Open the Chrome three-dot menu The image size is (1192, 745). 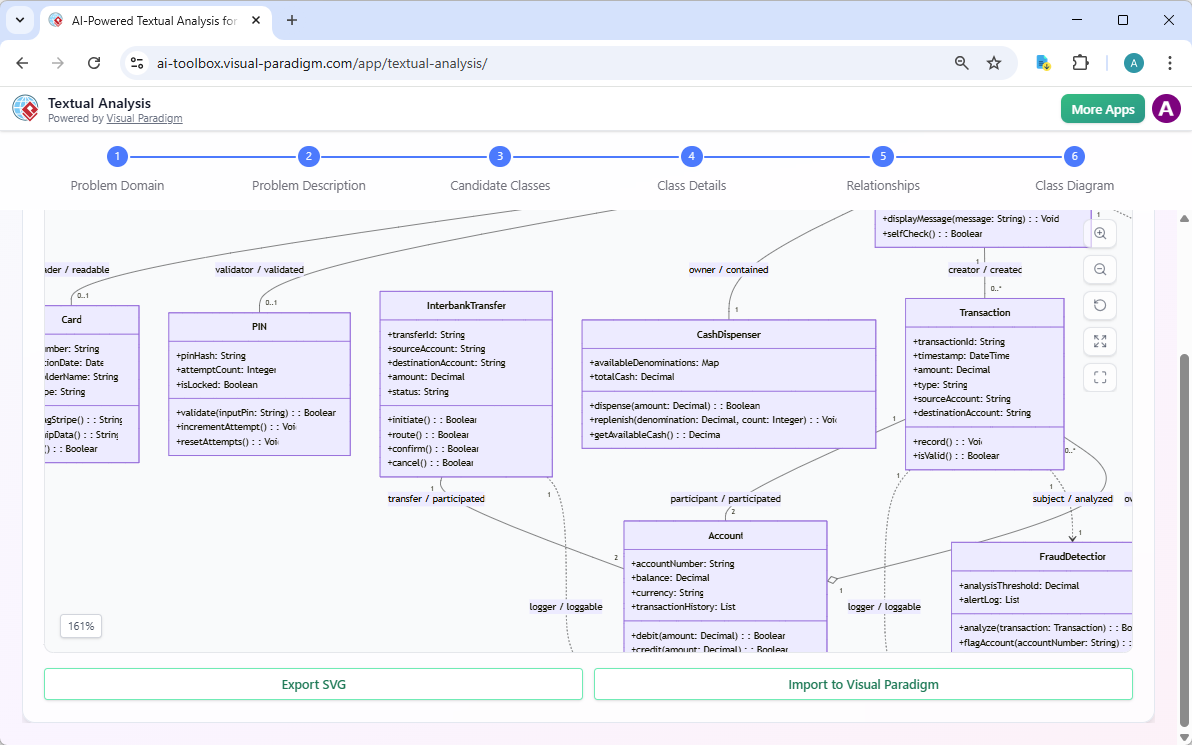(x=1170, y=63)
